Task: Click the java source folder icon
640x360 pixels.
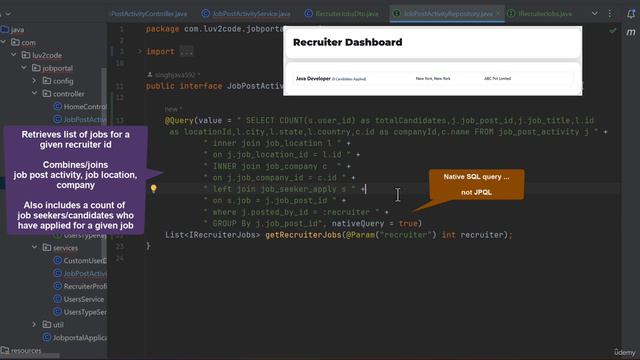Action: pyautogui.click(x=5, y=29)
